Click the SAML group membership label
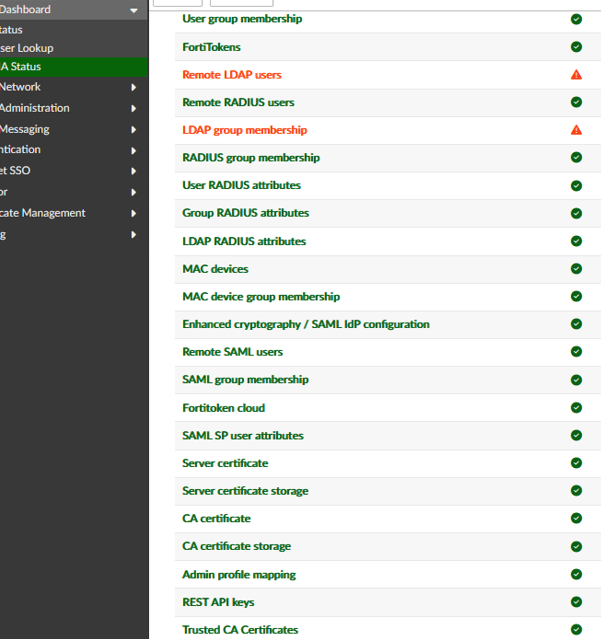The width and height of the screenshot is (601, 639). [245, 380]
